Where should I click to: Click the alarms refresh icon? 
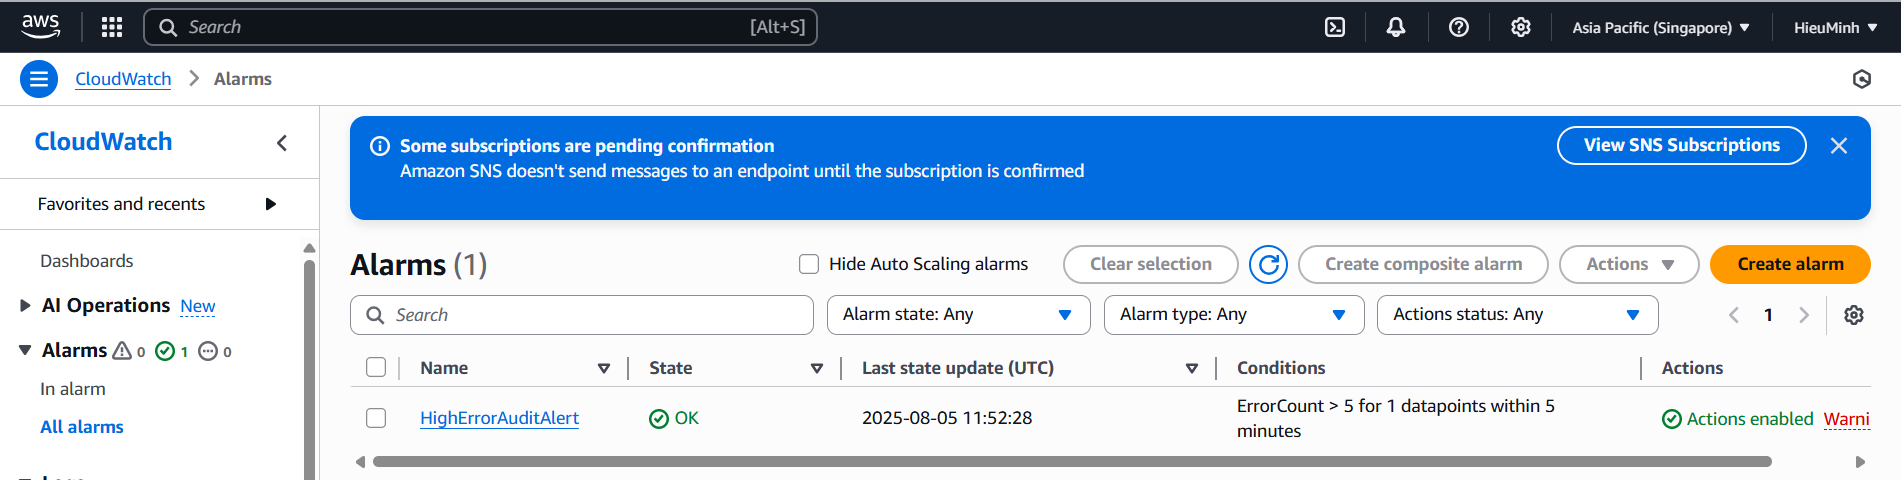point(1268,264)
